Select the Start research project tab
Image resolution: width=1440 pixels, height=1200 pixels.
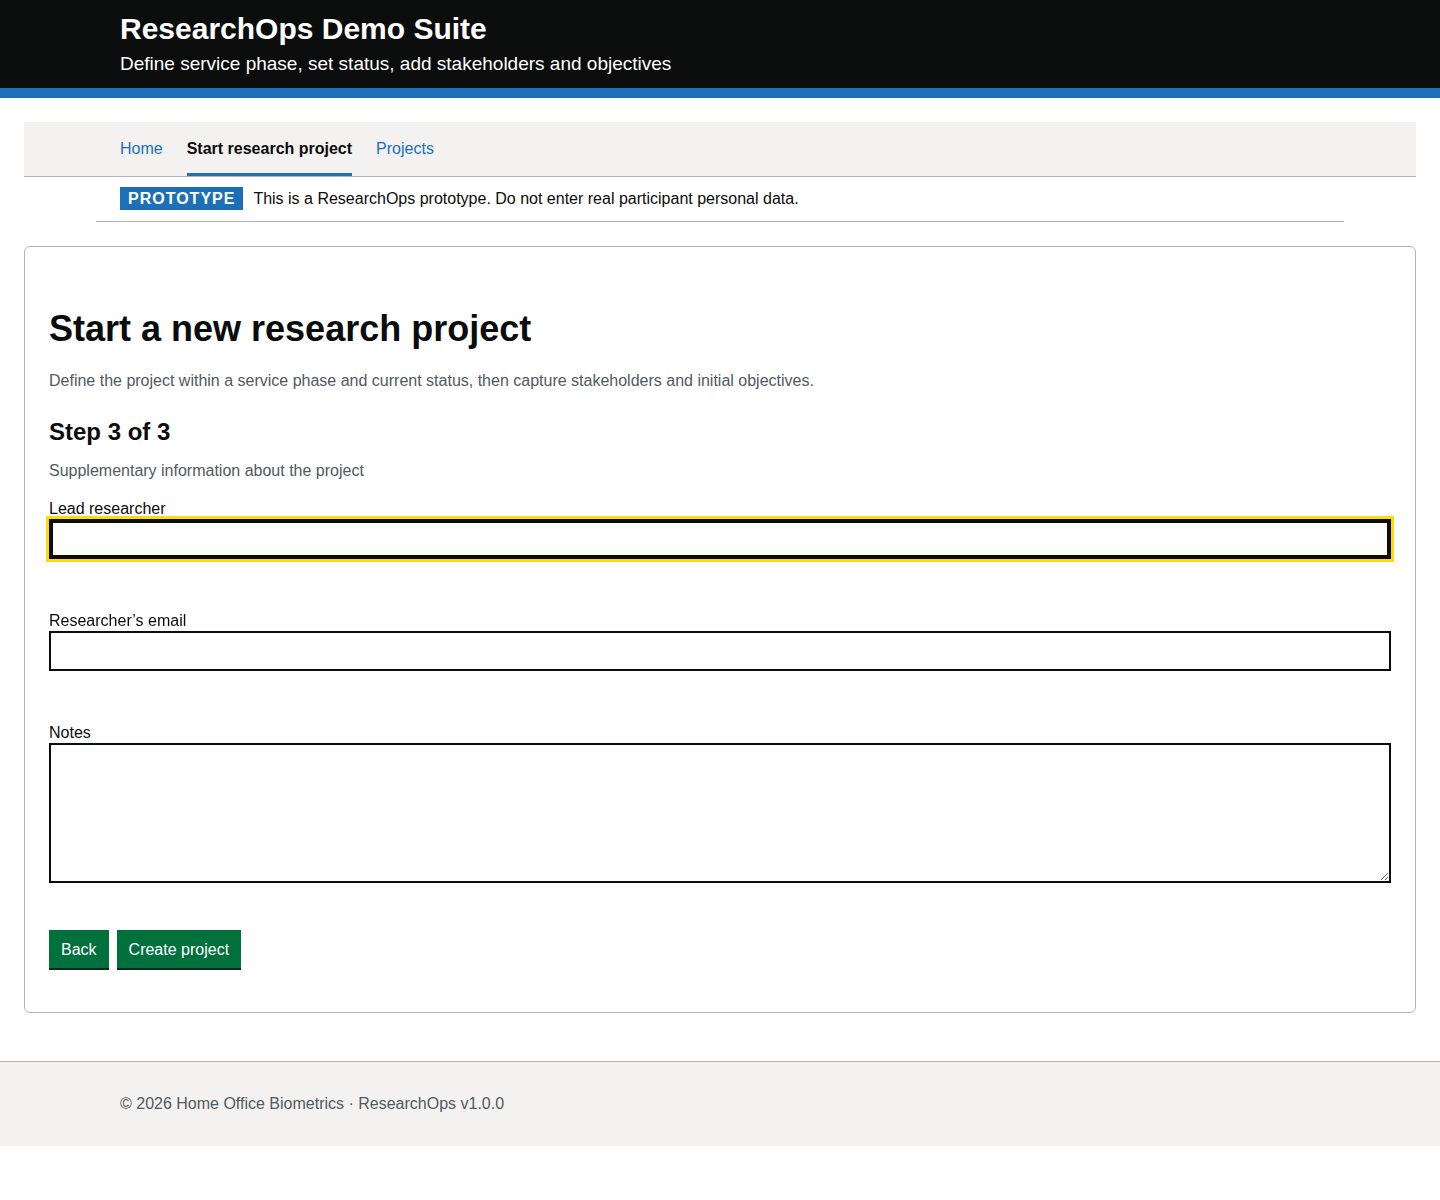(x=269, y=148)
